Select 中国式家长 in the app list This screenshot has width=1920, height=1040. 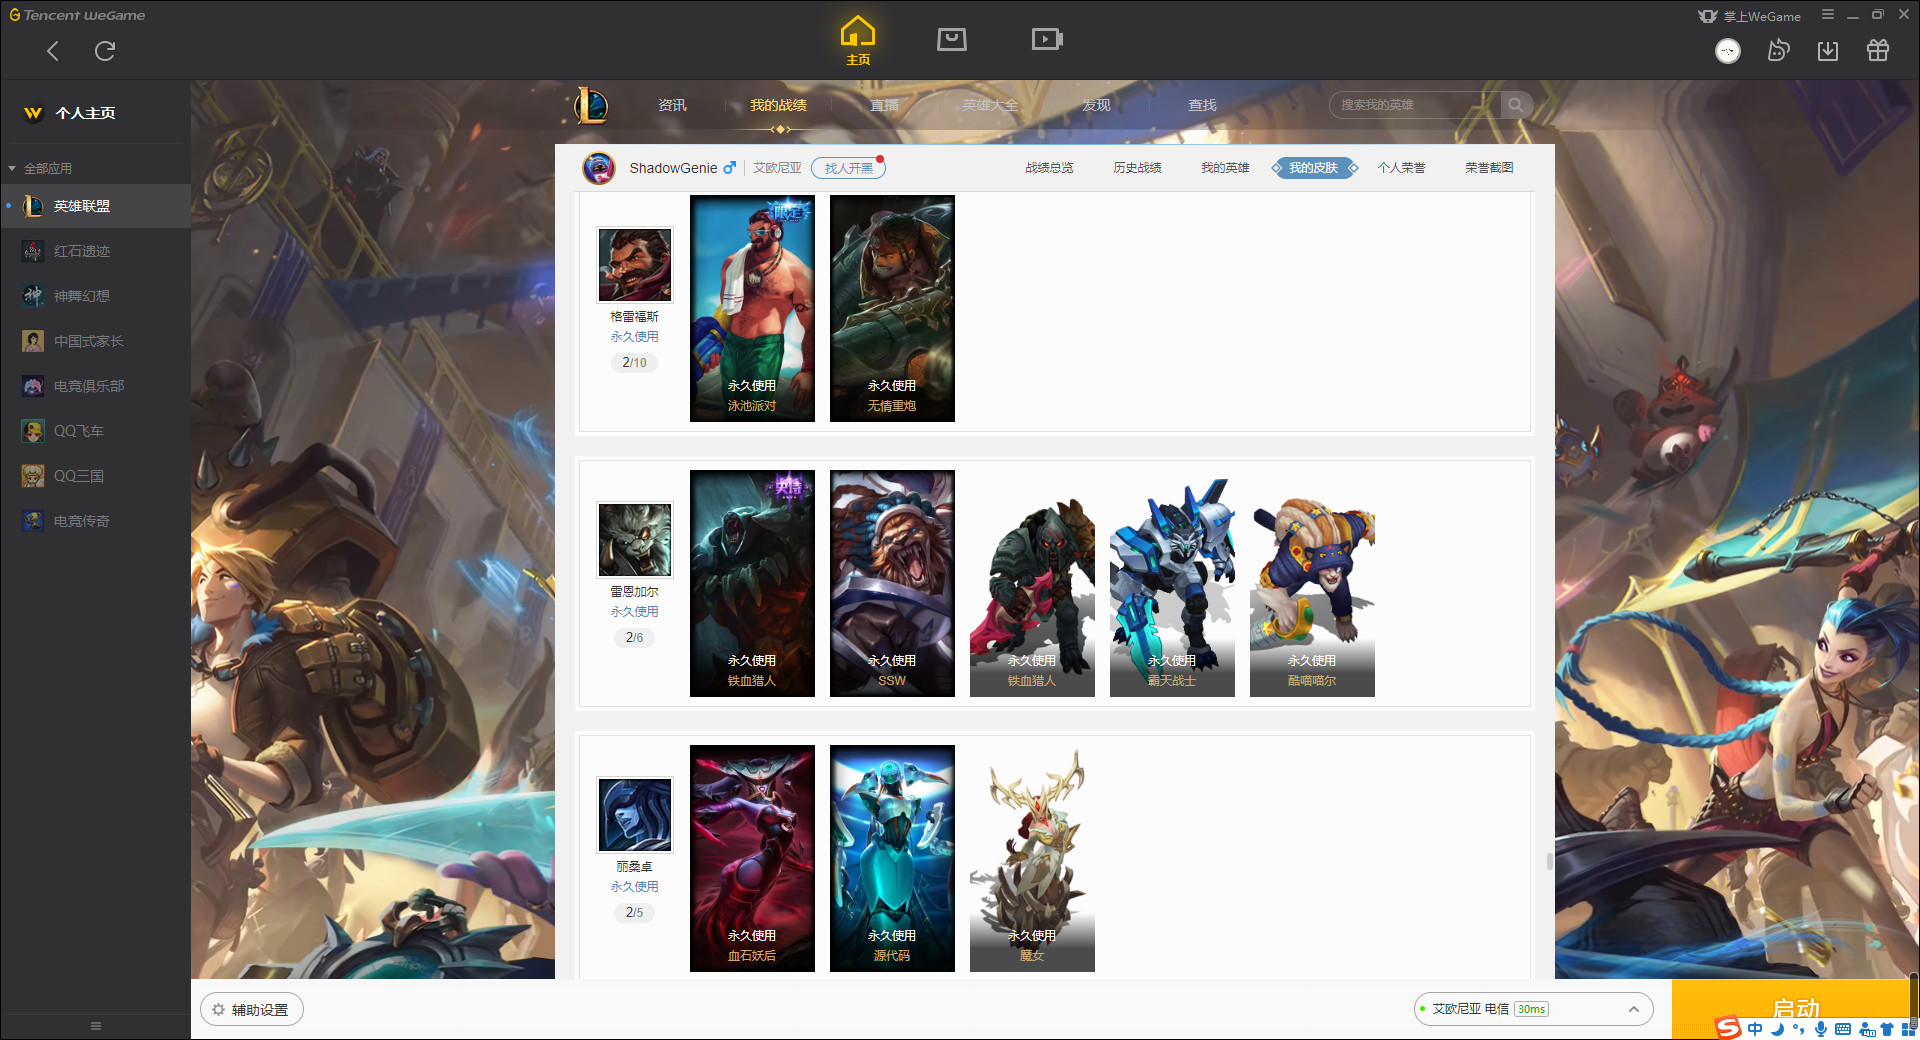click(95, 341)
